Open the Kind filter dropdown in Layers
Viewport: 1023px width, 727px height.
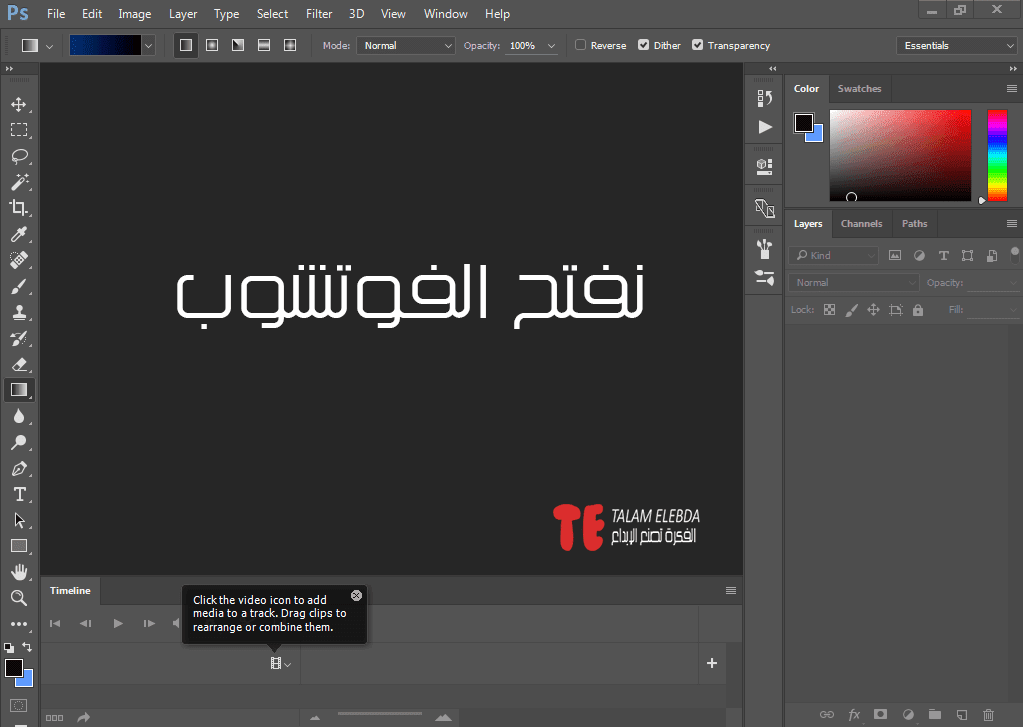833,255
